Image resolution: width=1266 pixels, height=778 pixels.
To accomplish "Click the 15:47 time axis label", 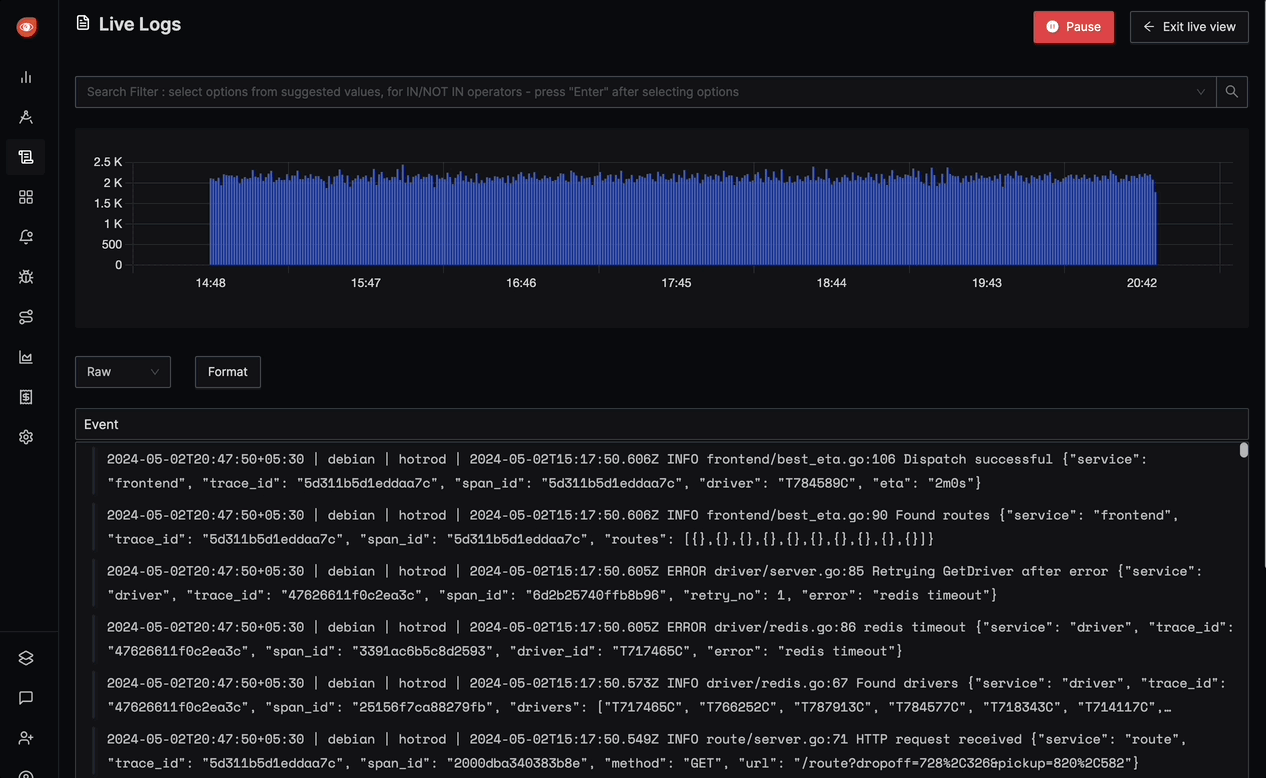I will coord(366,283).
